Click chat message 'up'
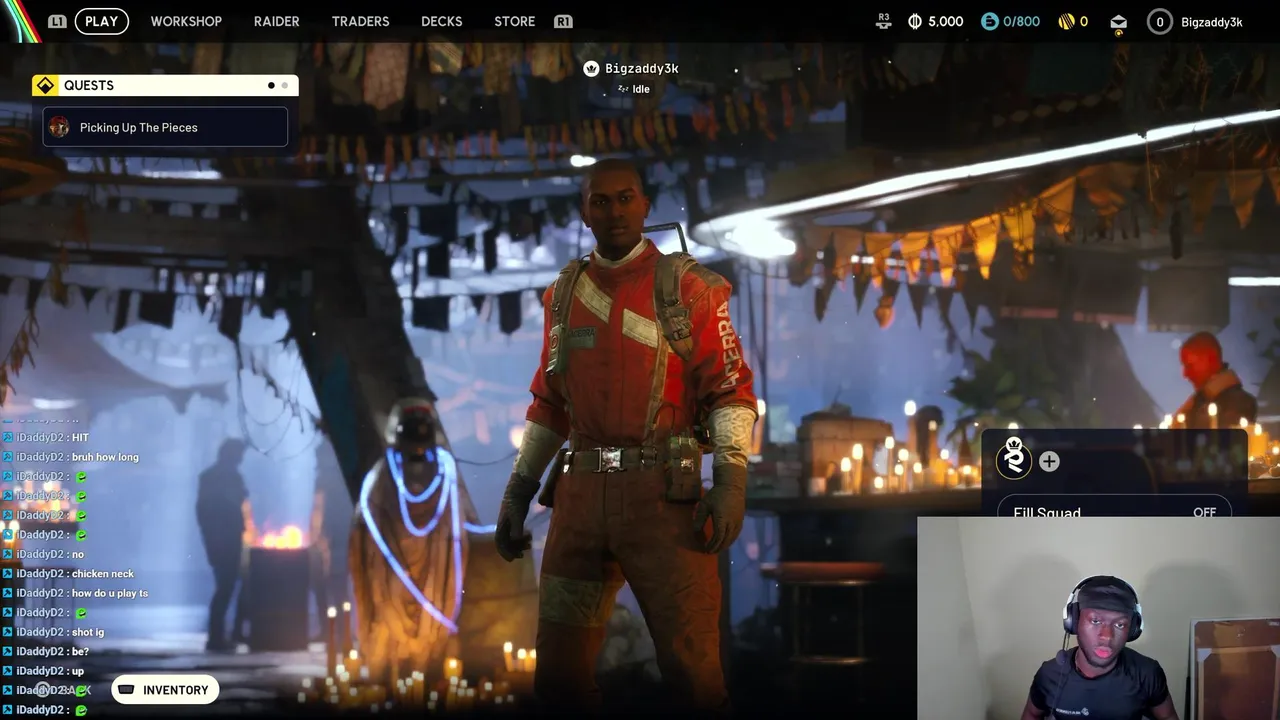This screenshot has width=1280, height=720. (x=77, y=671)
